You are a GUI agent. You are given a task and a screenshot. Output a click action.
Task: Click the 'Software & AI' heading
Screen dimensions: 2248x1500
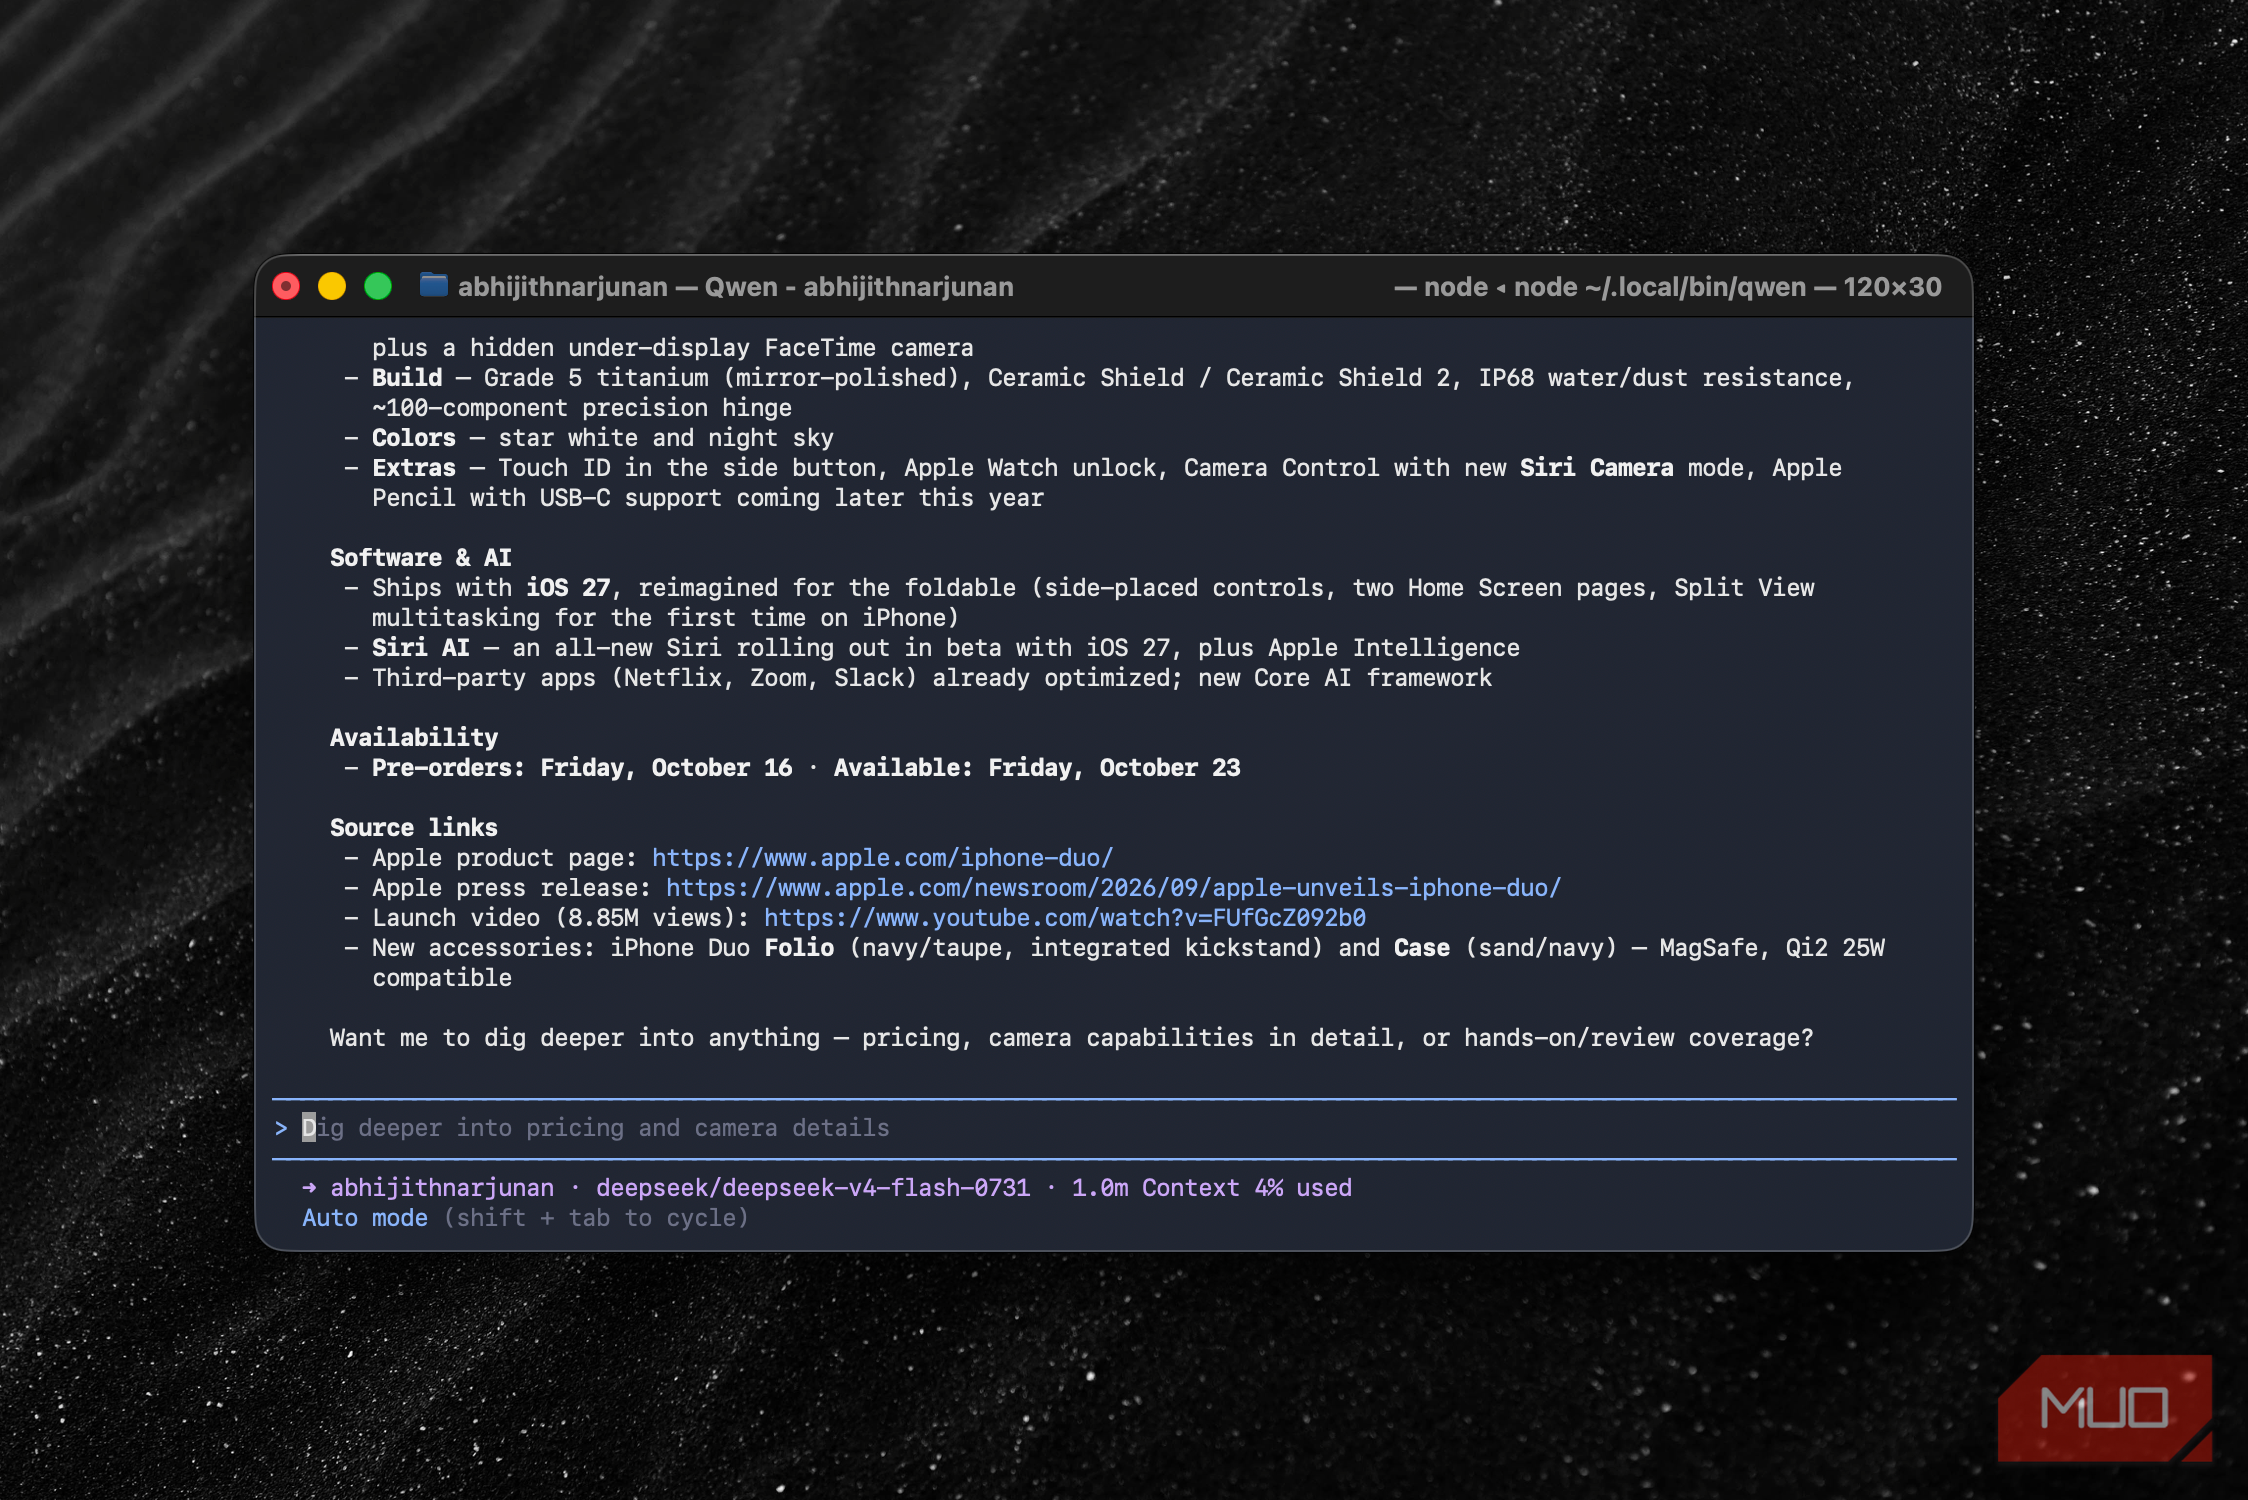pos(421,558)
